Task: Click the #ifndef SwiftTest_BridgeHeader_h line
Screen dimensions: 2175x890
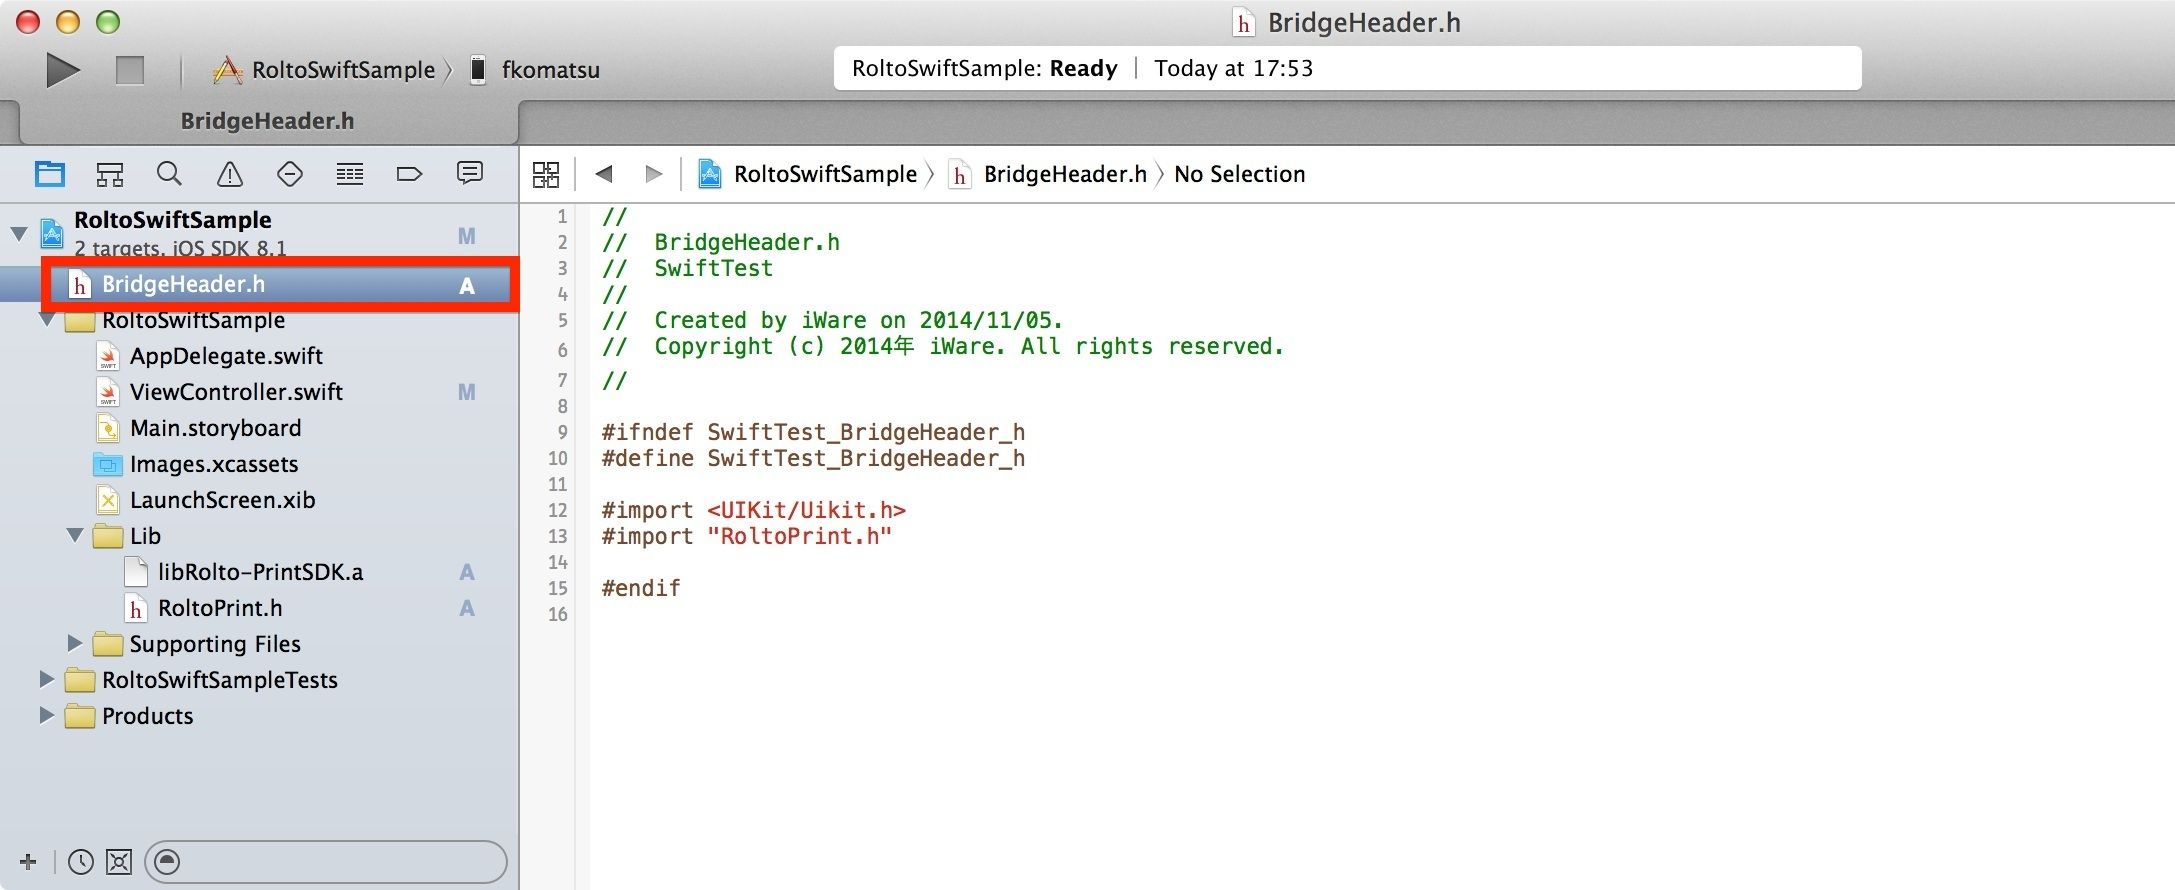Action: 813,432
